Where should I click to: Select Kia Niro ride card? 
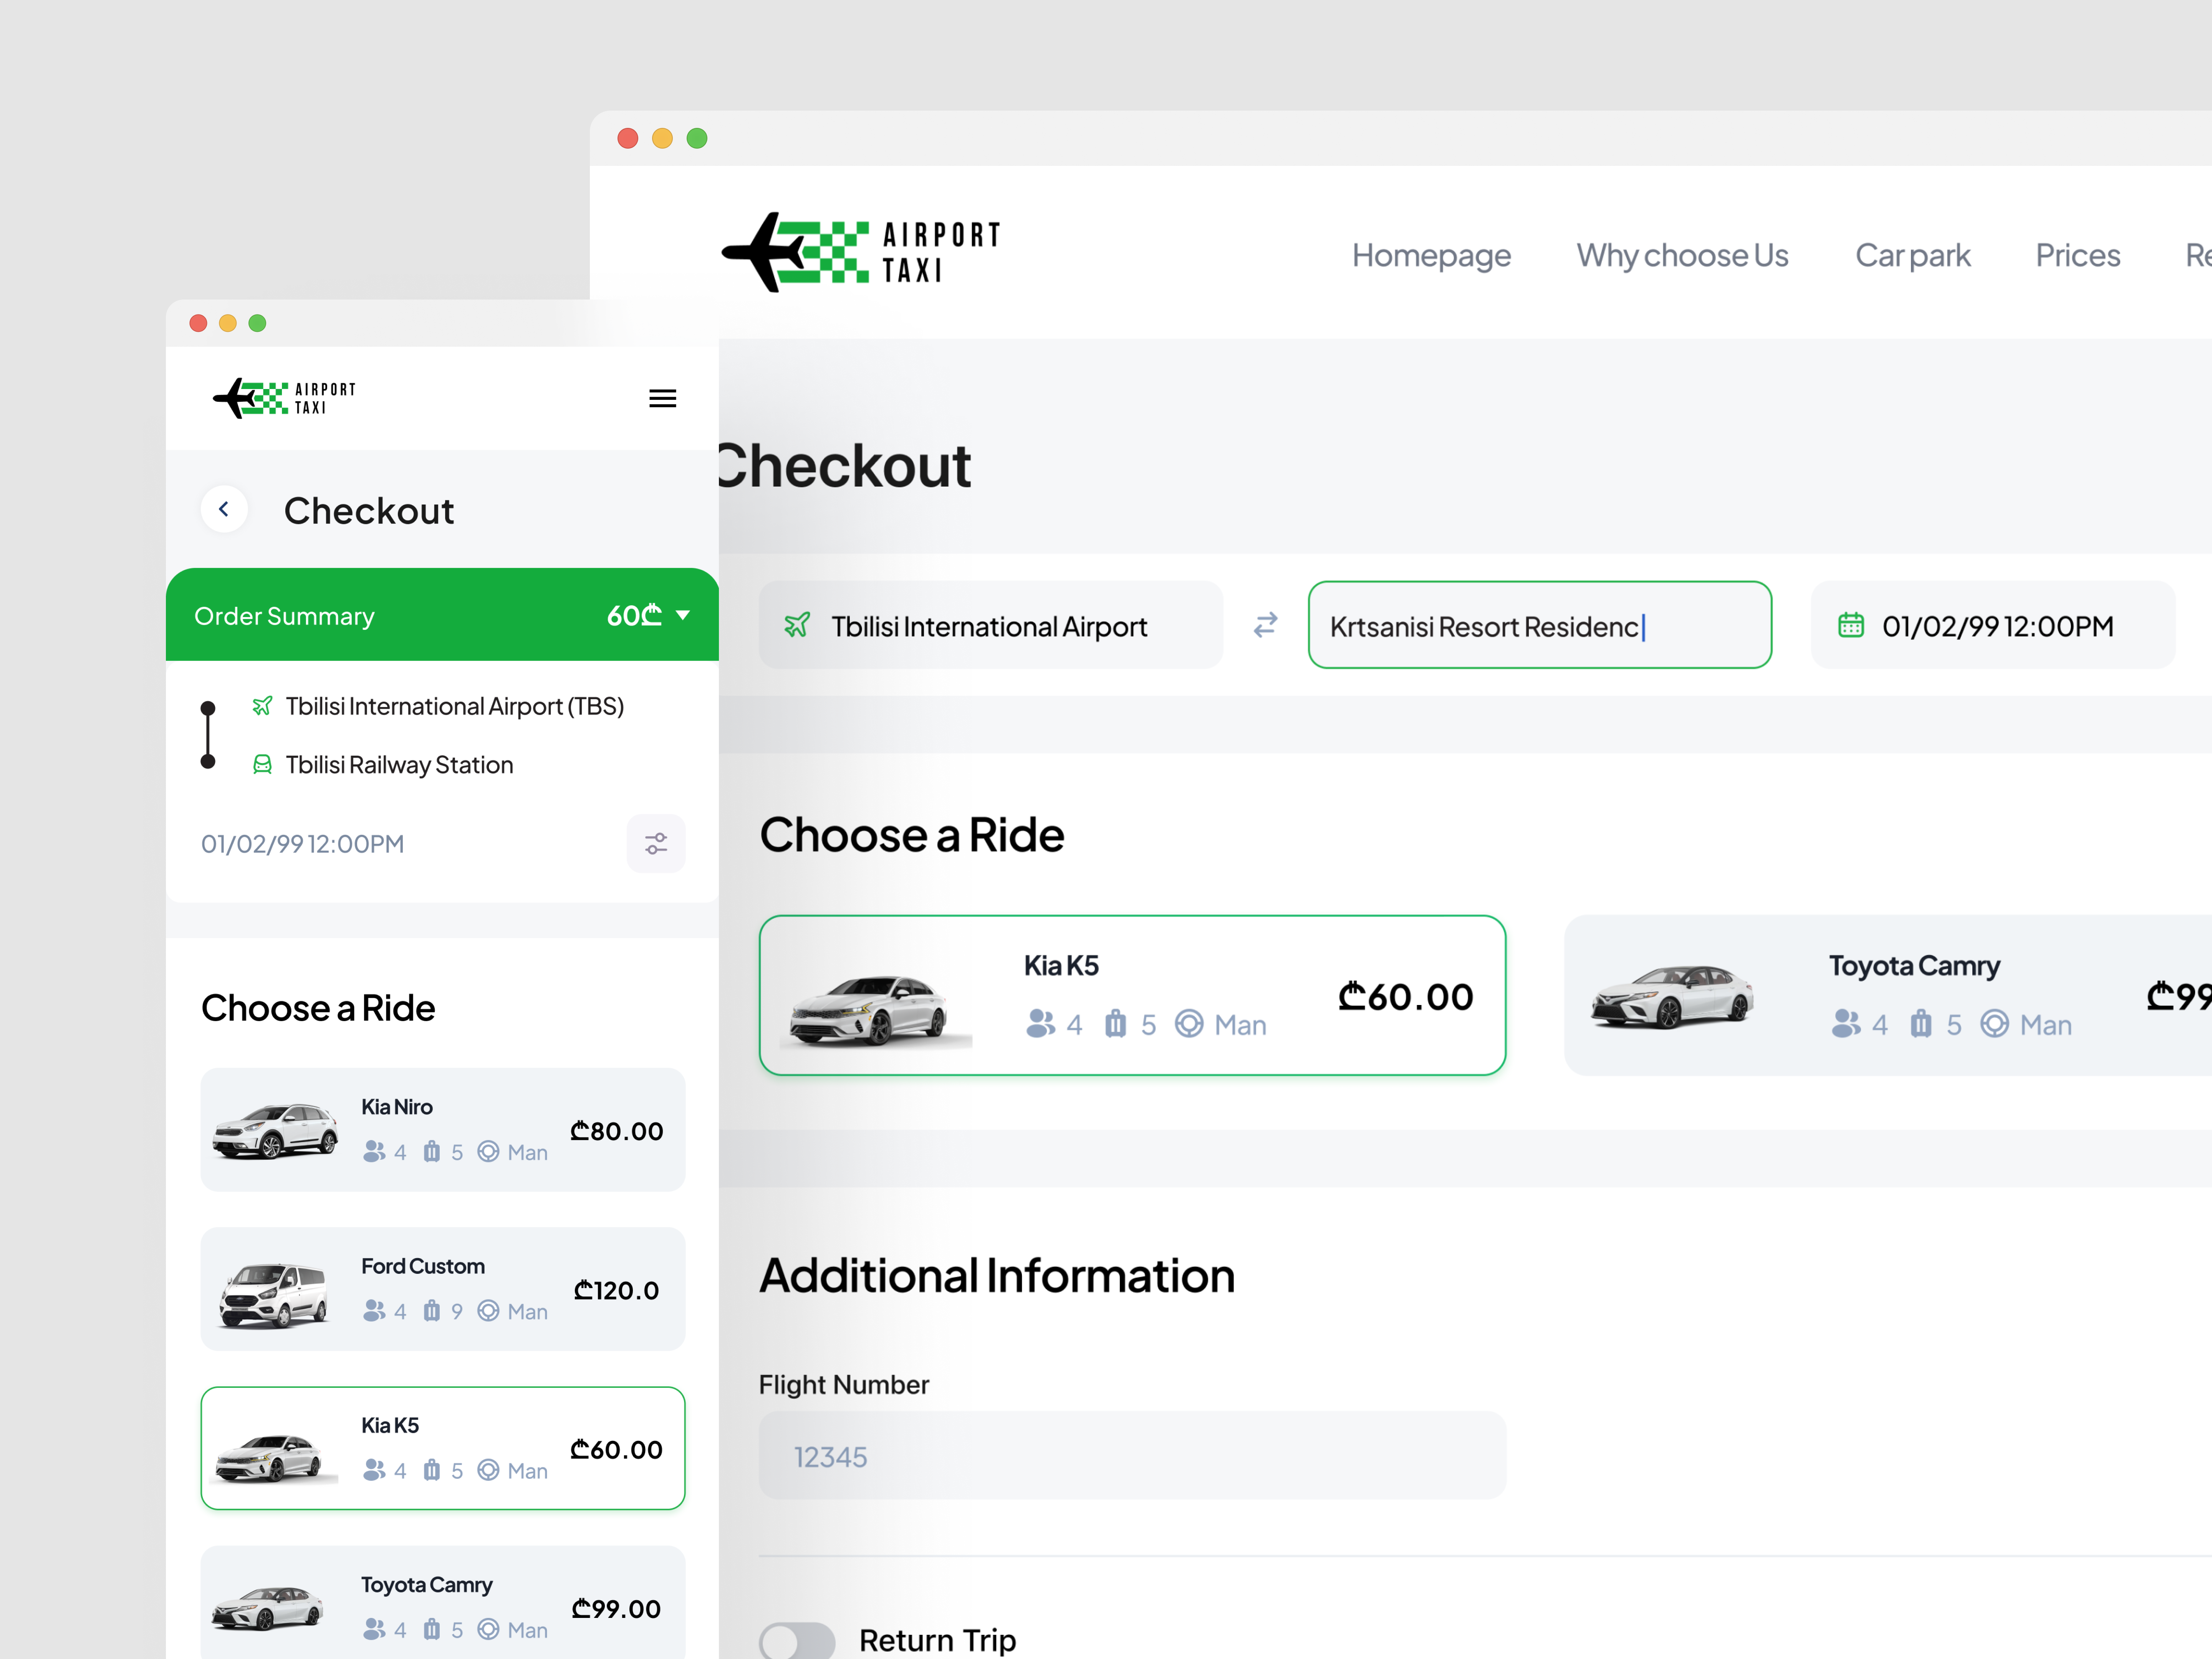(x=443, y=1129)
